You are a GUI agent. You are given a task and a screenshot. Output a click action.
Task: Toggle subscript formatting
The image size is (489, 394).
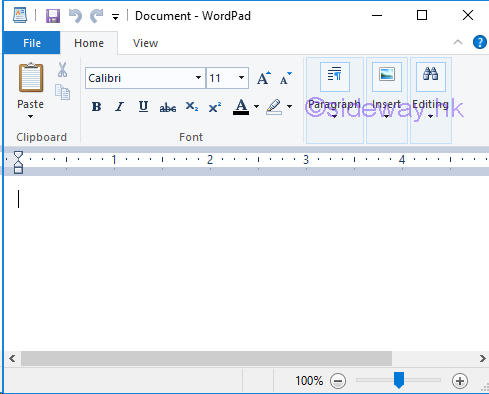(x=192, y=107)
